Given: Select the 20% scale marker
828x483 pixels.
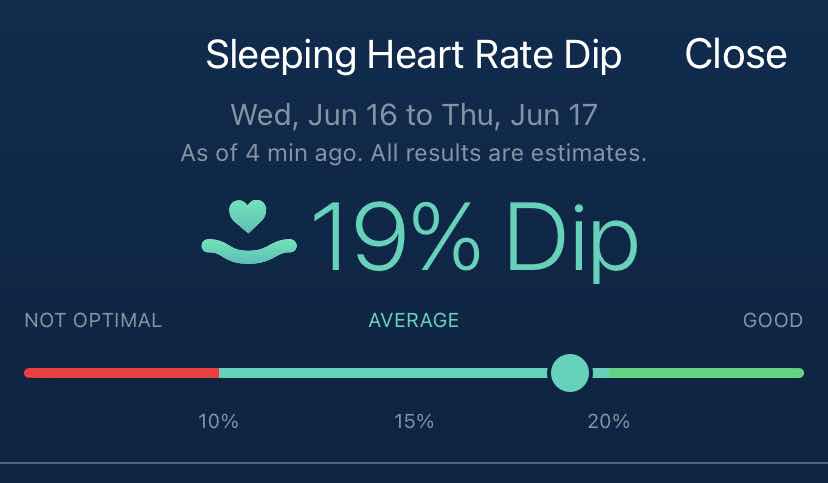Looking at the screenshot, I should (608, 422).
